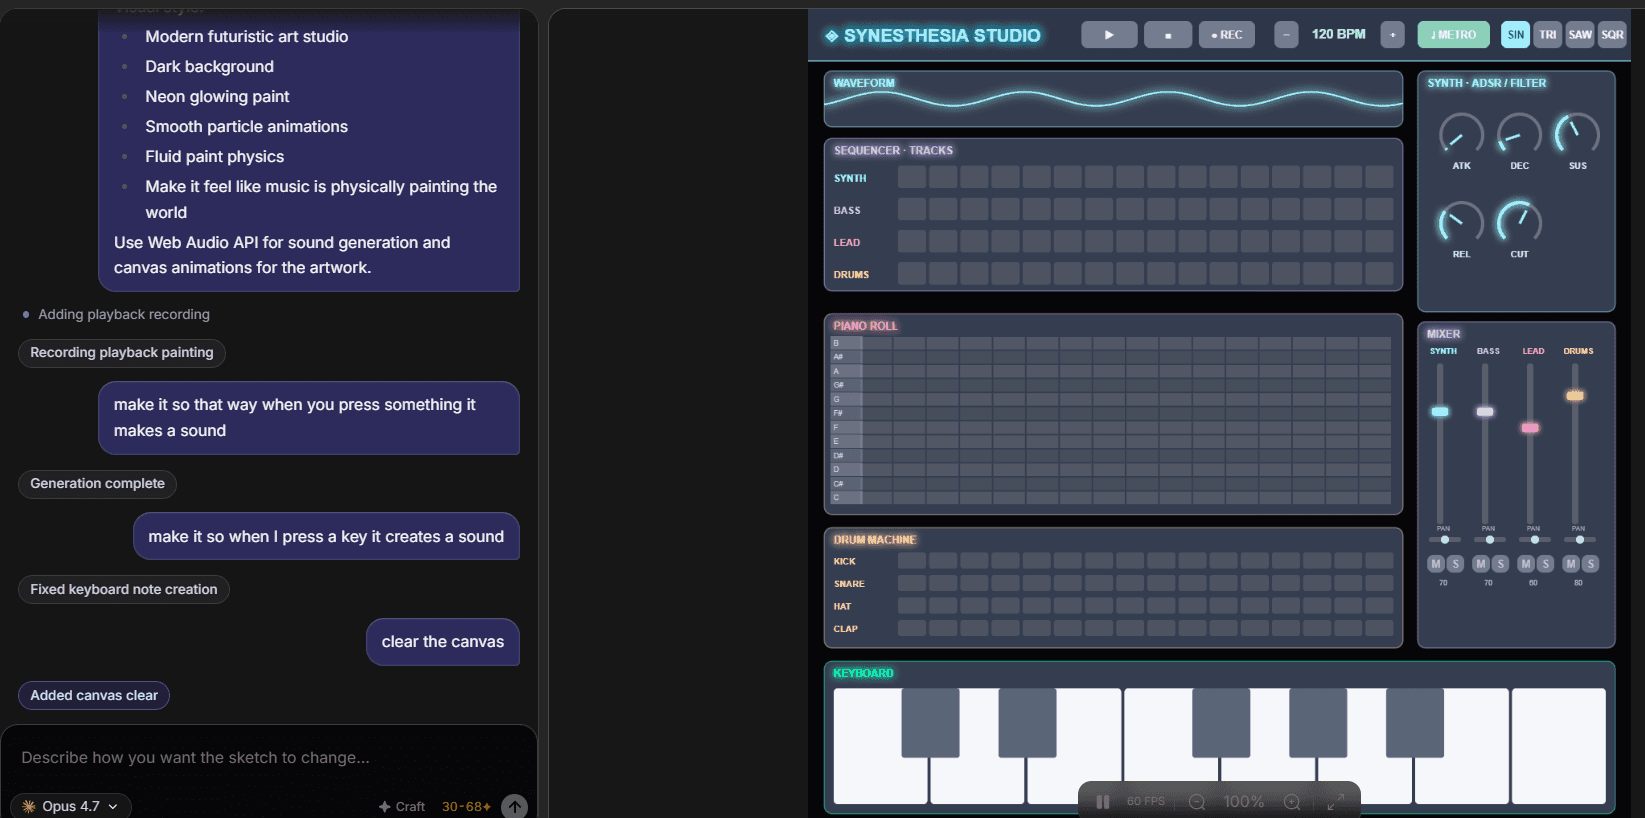
Task: Click the LEAD volume fader handle
Action: click(x=1530, y=428)
